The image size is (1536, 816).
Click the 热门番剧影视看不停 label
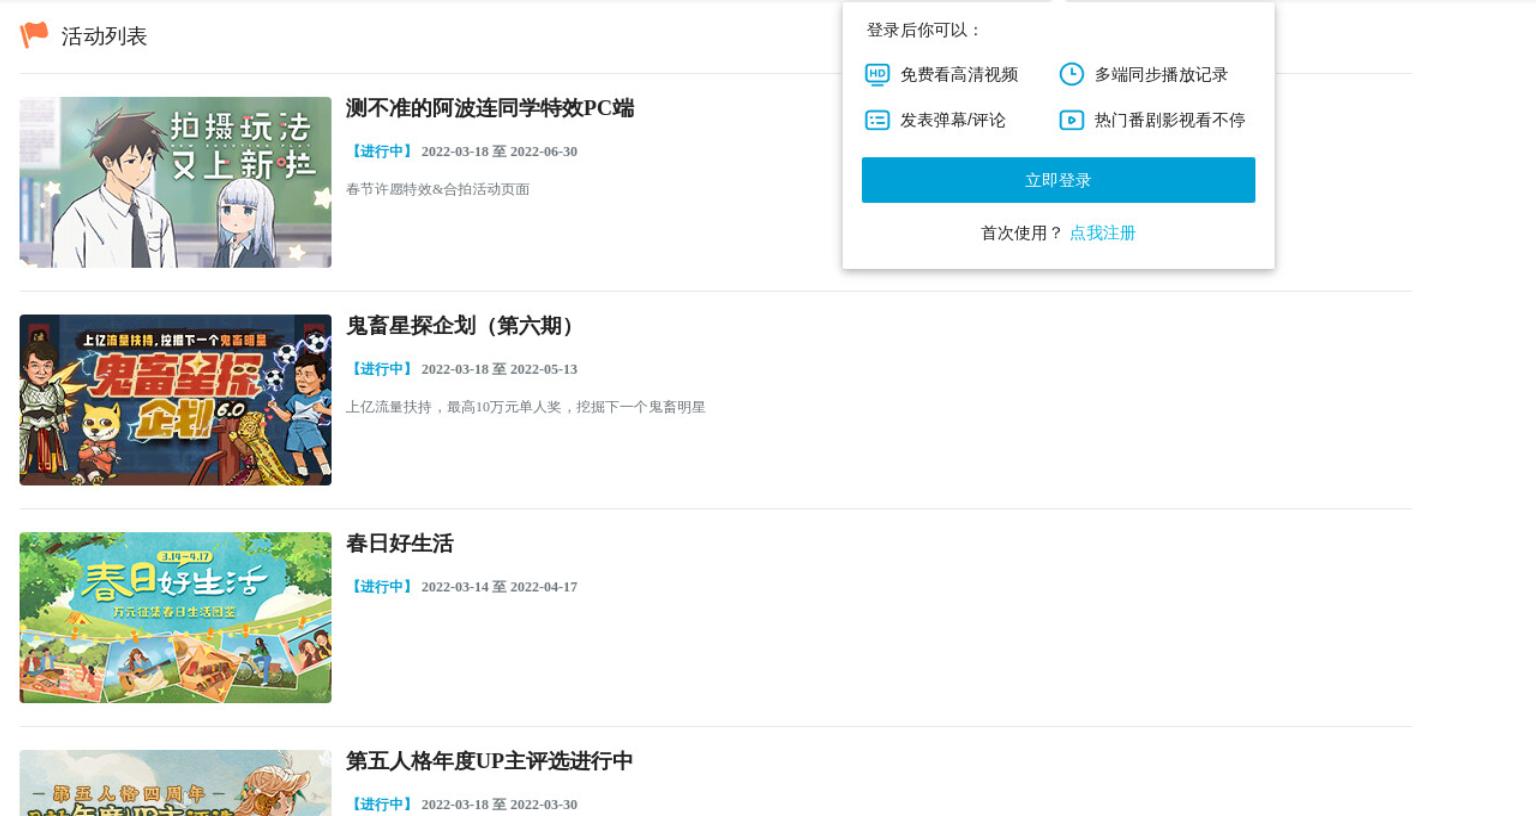(x=1170, y=120)
